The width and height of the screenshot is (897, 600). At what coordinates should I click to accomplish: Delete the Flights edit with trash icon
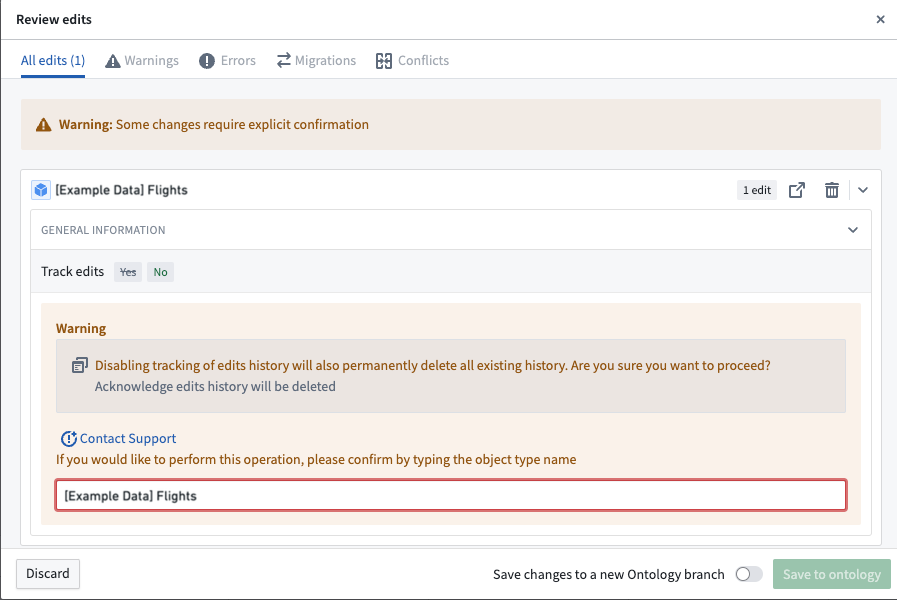[x=832, y=190]
